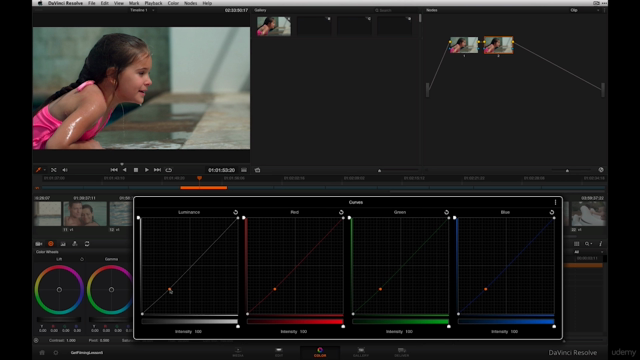
Task: Select node 1 in the node editor
Action: (x=464, y=45)
